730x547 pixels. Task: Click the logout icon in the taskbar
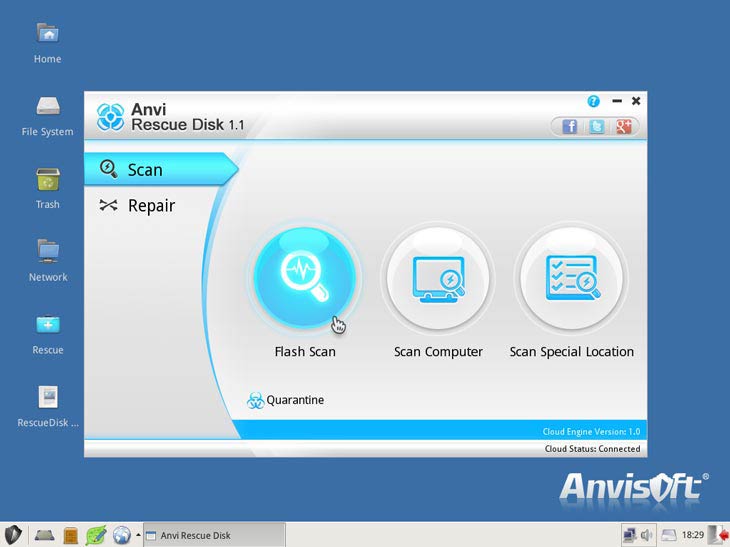pyautogui.click(x=718, y=535)
